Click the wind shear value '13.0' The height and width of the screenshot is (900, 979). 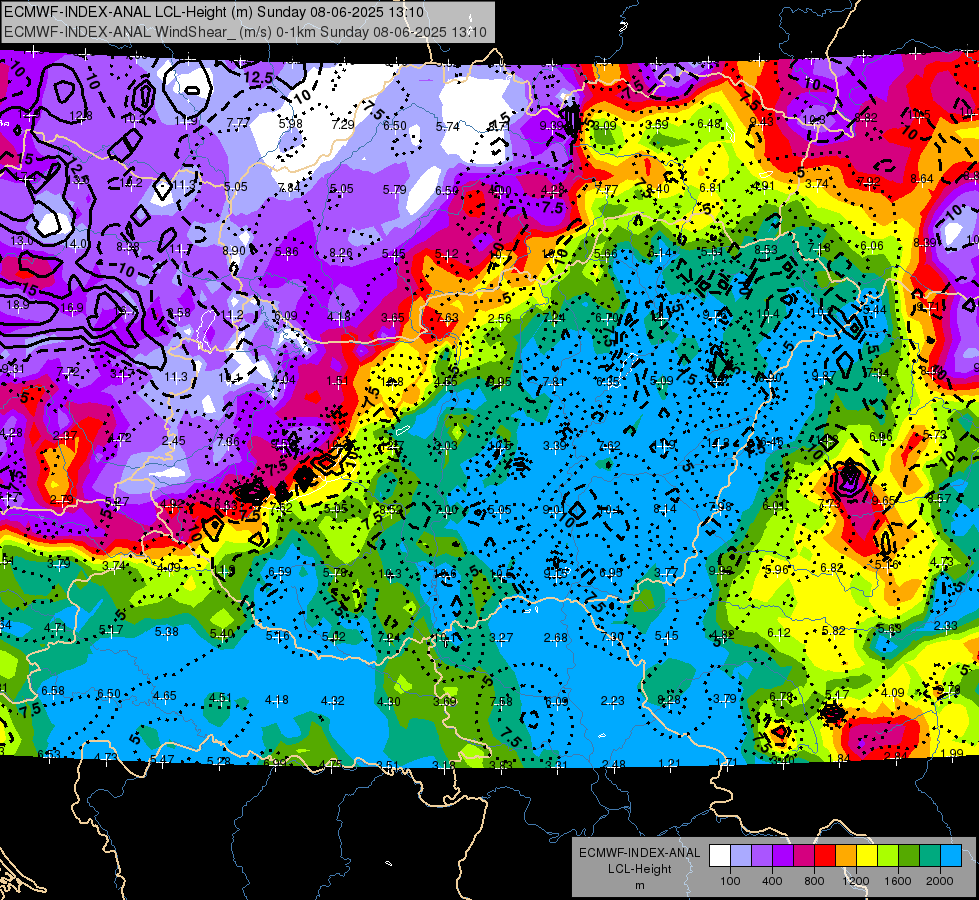coord(22,240)
